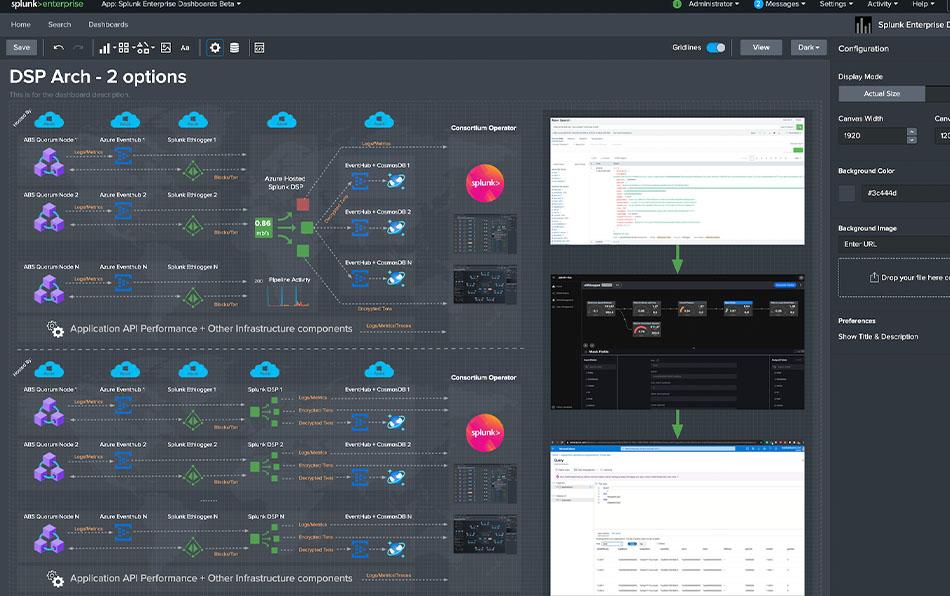
Task: Open the Configuration gear icon
Action: coord(216,47)
